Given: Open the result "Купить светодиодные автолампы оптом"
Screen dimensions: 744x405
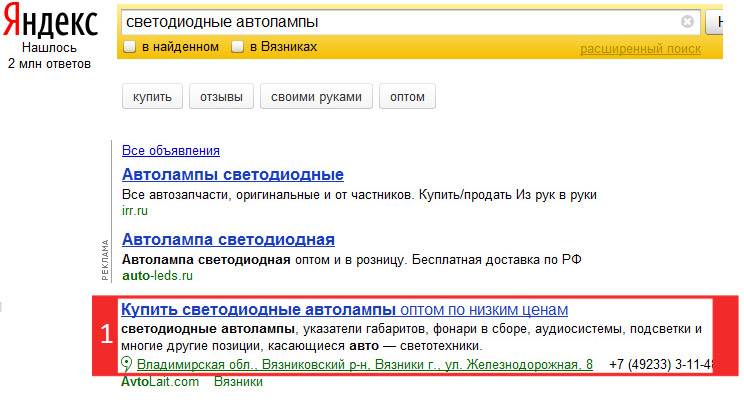Looking at the screenshot, I should [344, 310].
